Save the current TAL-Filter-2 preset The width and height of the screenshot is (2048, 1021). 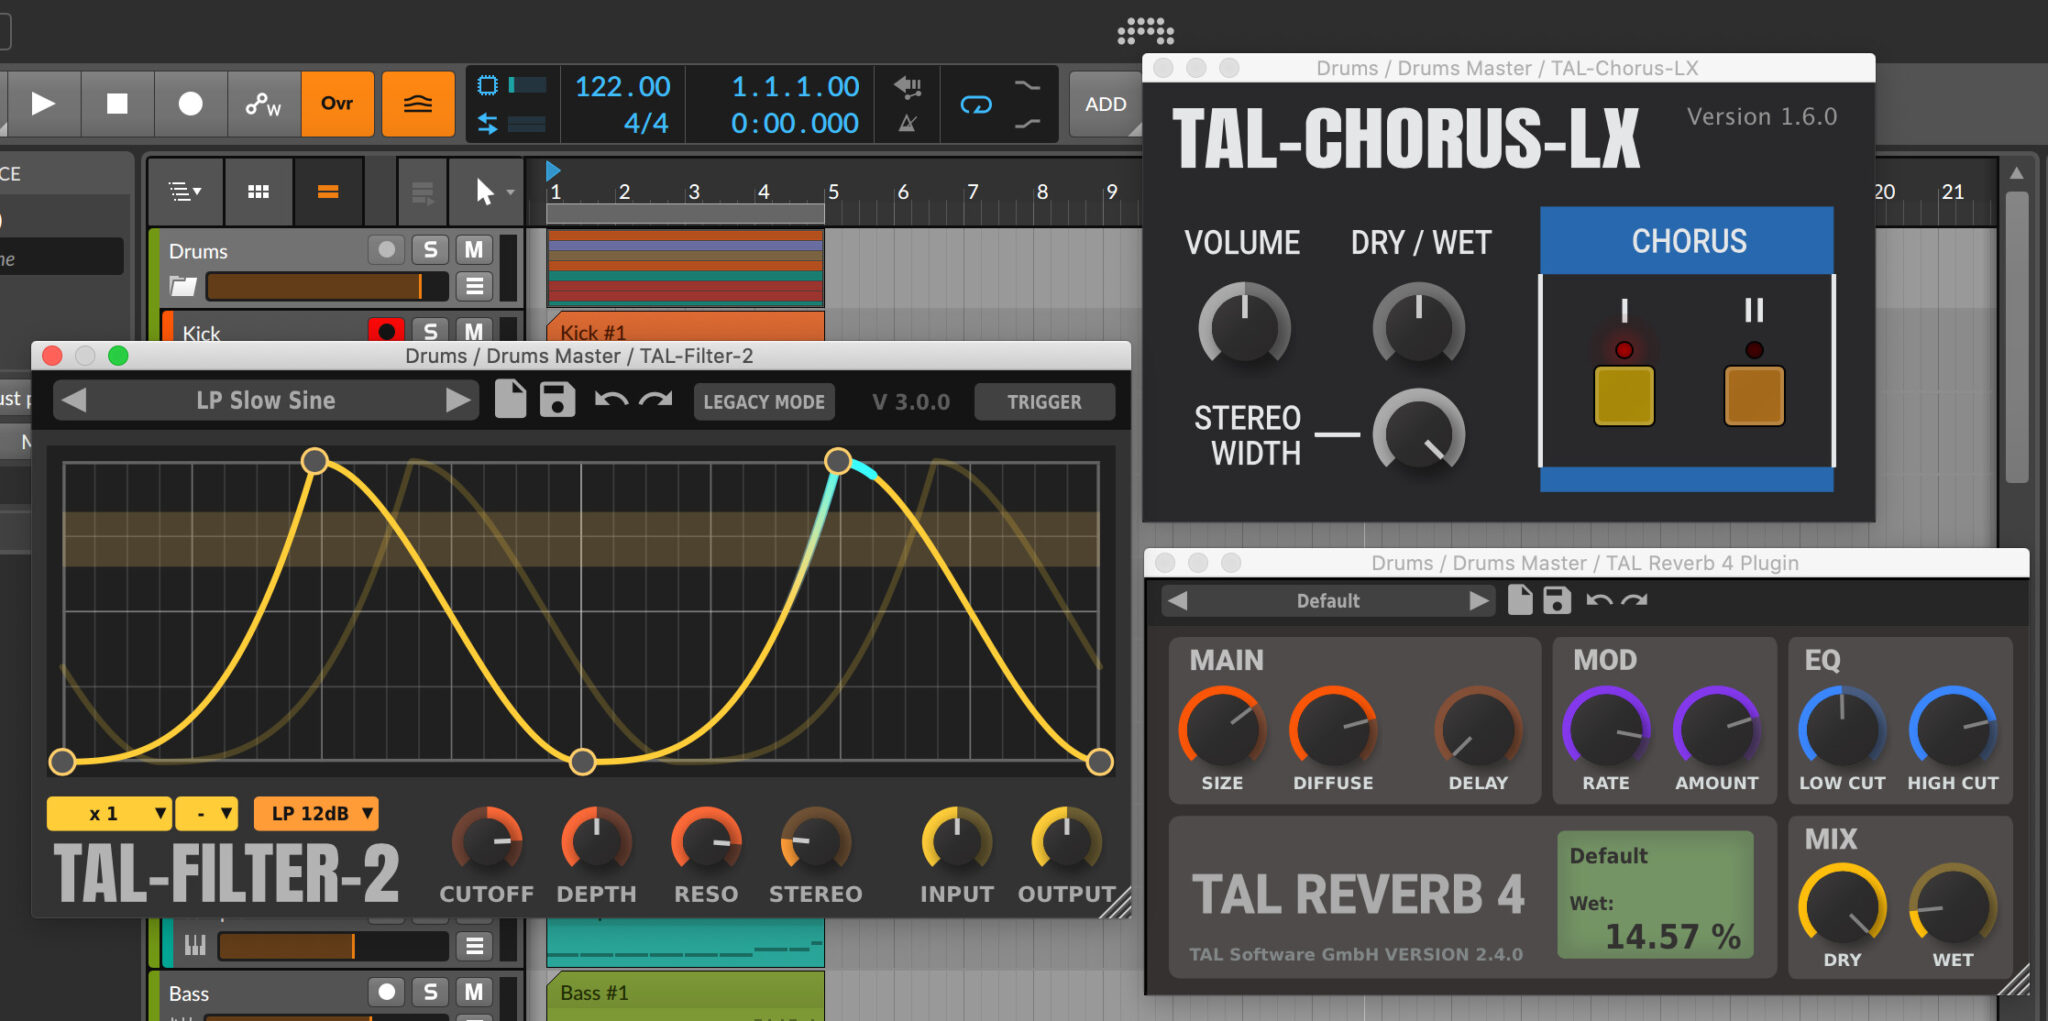[557, 400]
